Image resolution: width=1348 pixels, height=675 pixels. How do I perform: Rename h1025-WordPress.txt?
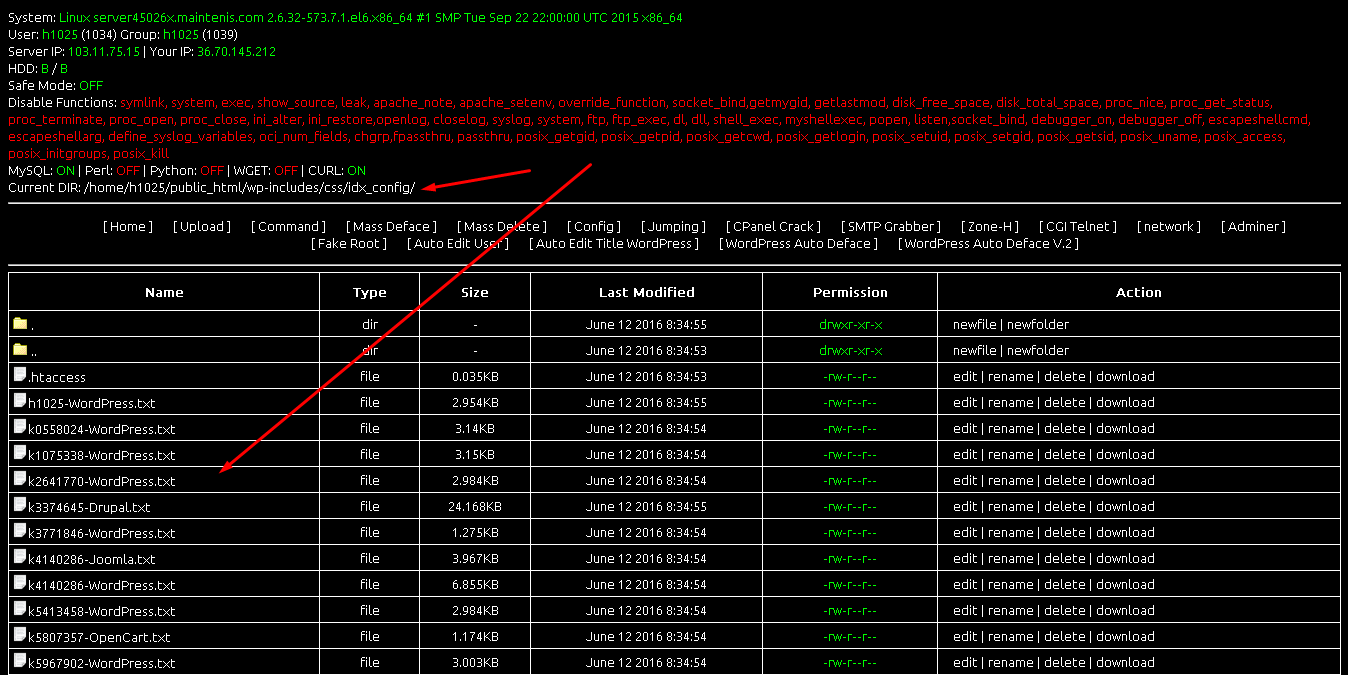[1010, 402]
